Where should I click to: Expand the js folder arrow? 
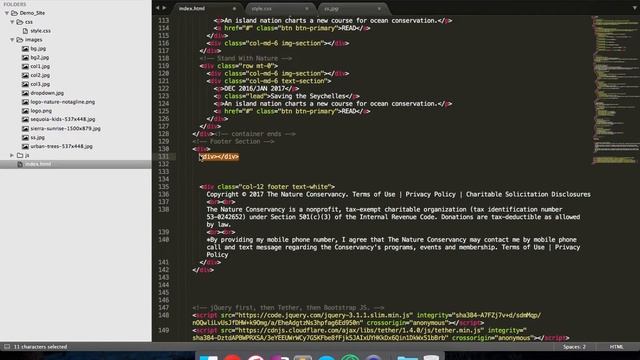(x=12, y=156)
